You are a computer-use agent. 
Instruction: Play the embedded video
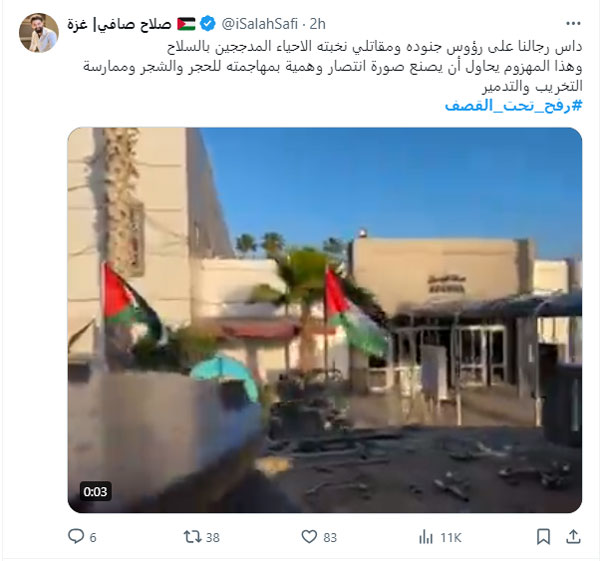[325, 320]
